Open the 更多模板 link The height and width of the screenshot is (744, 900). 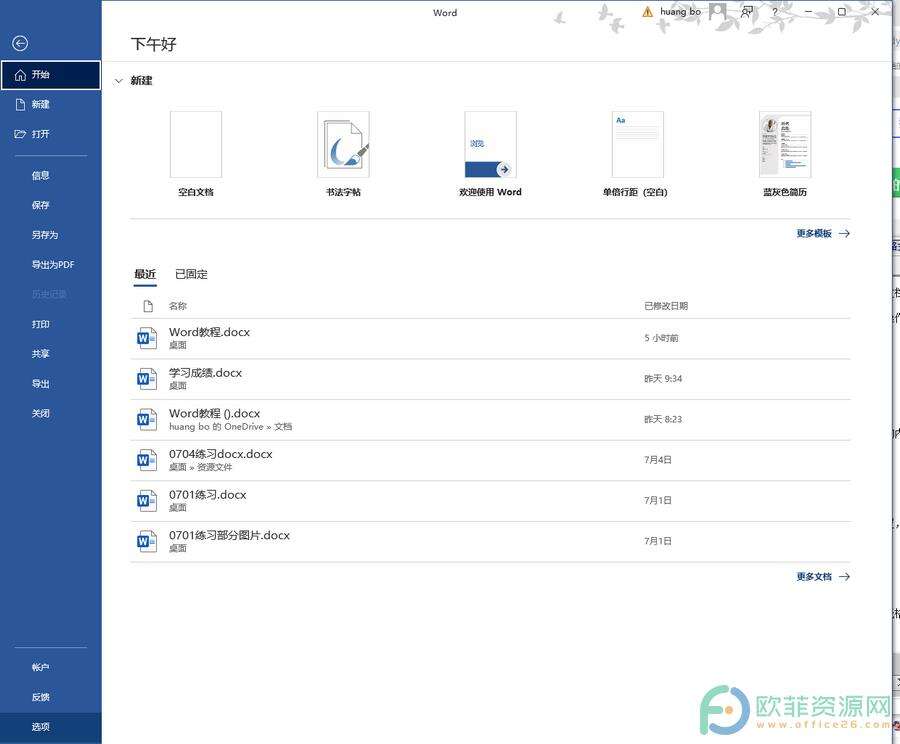823,234
